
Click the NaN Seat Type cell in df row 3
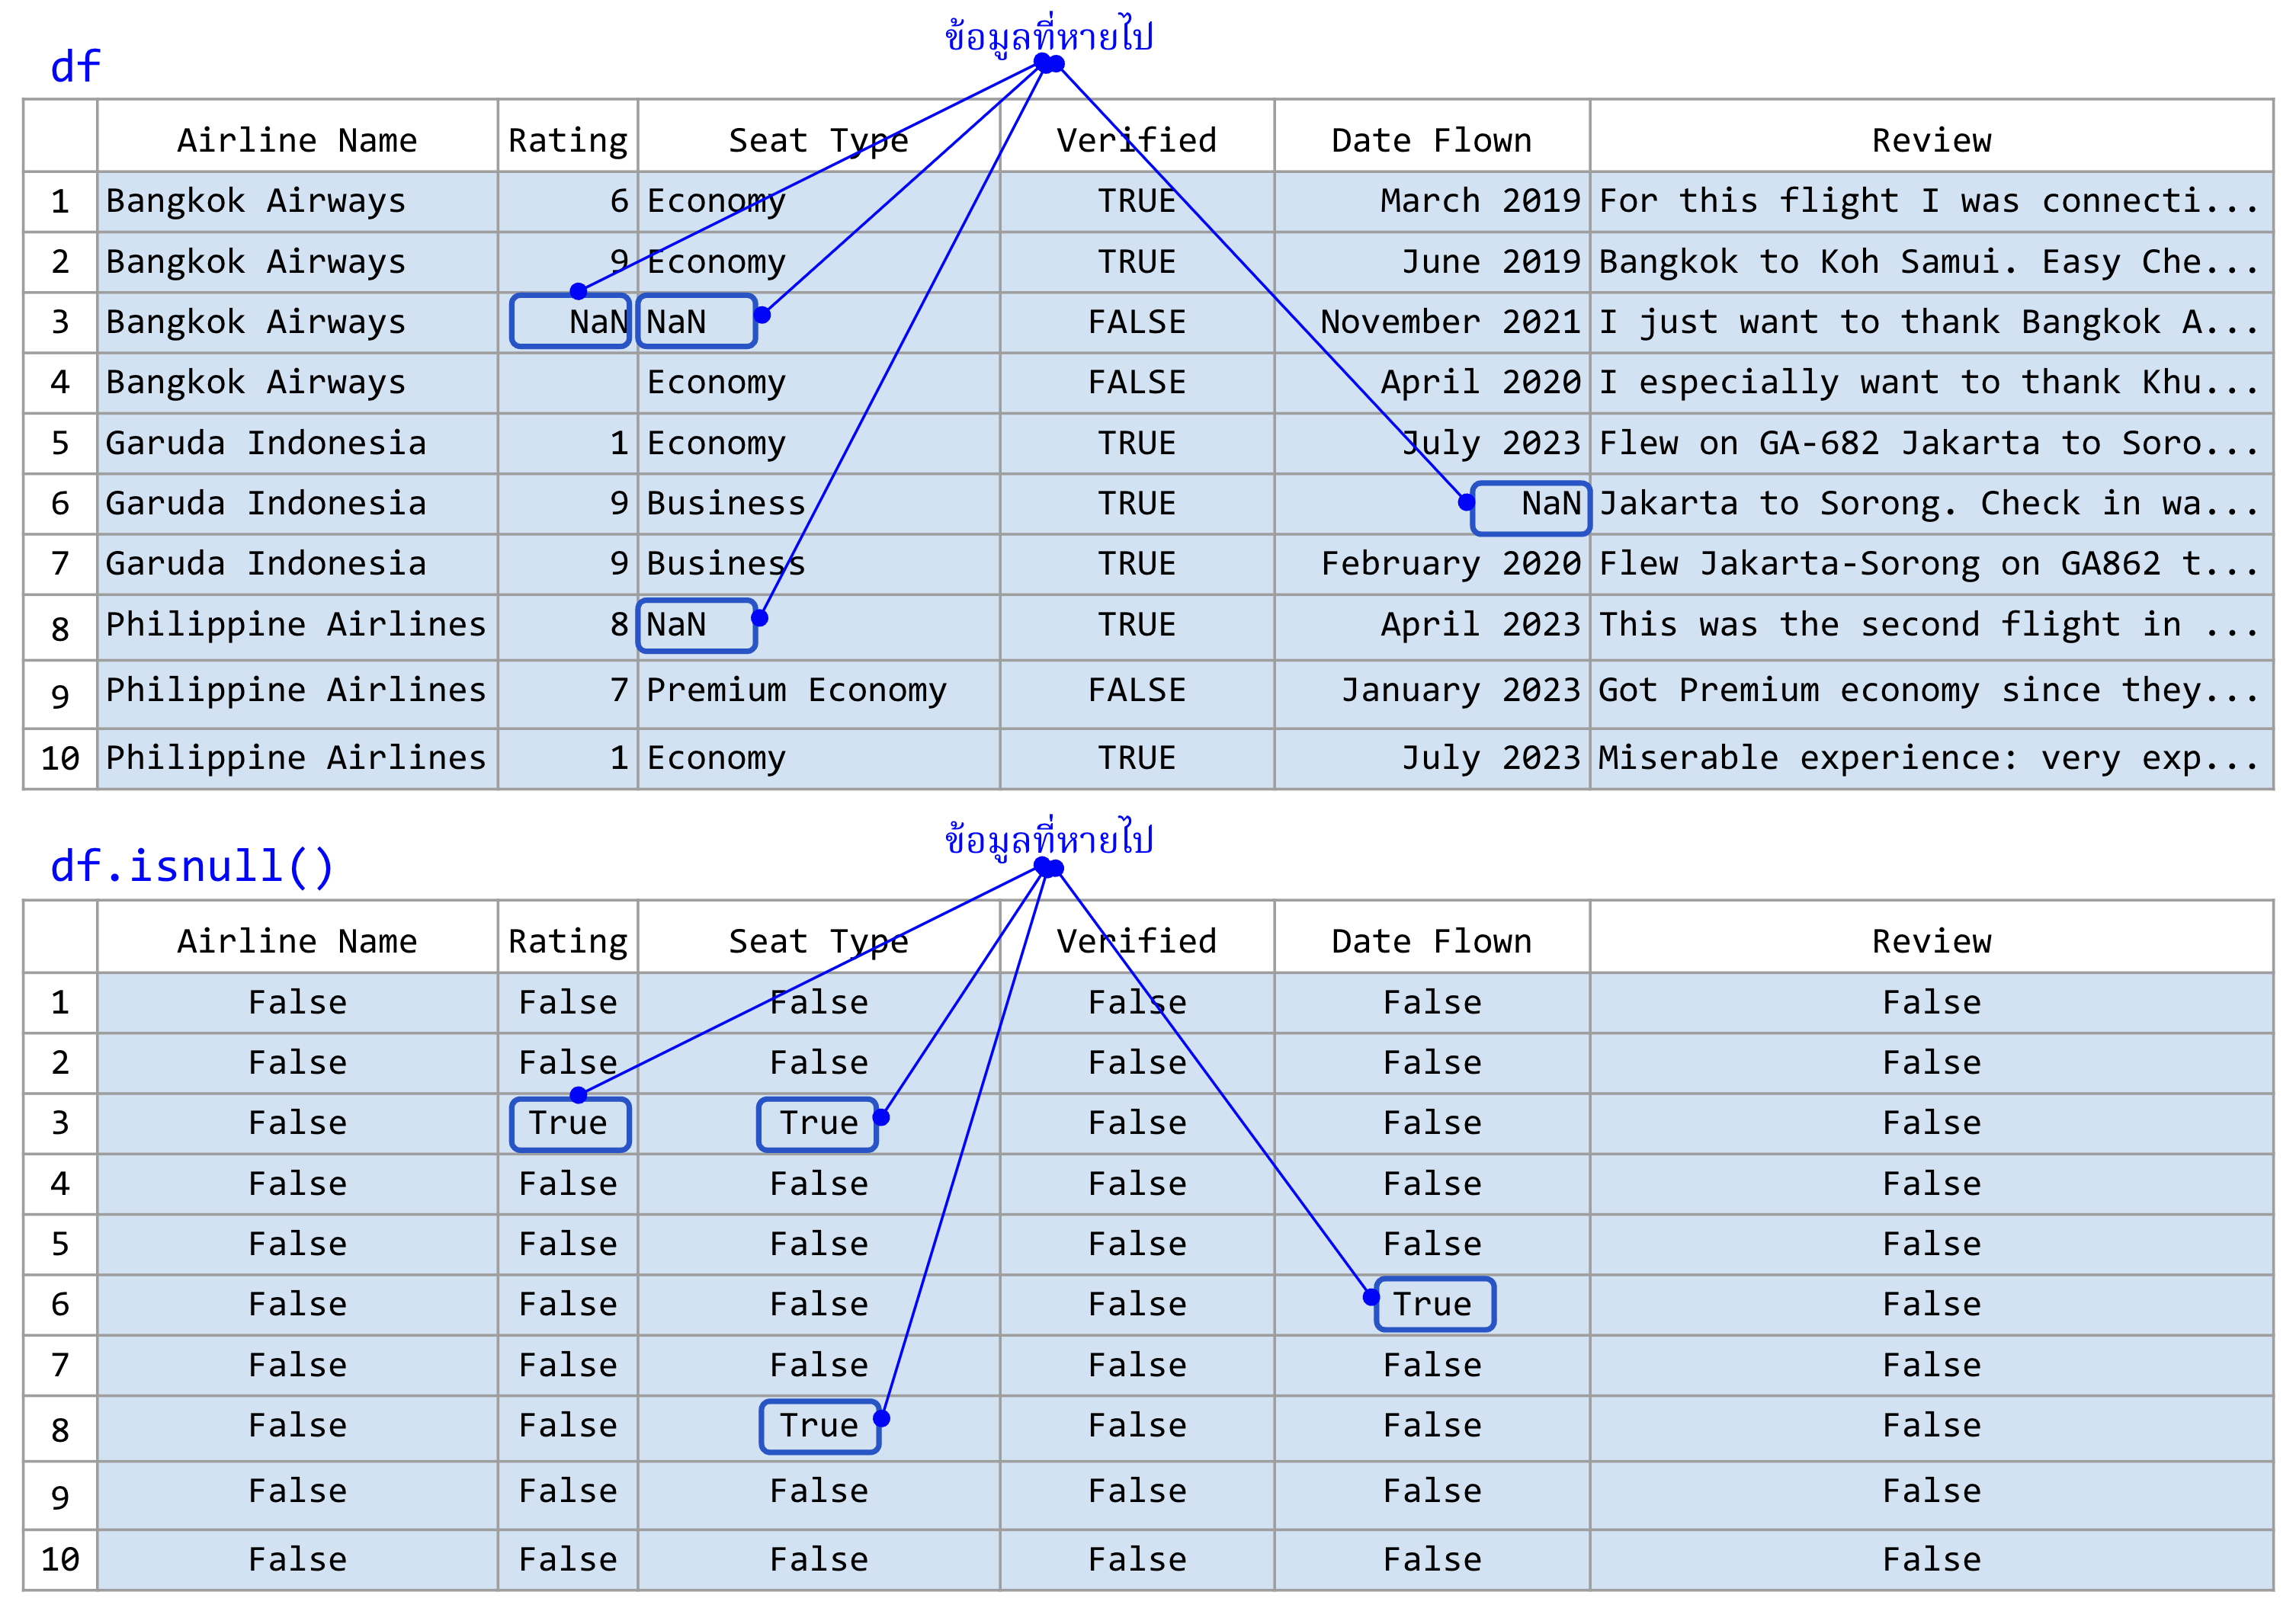(697, 321)
